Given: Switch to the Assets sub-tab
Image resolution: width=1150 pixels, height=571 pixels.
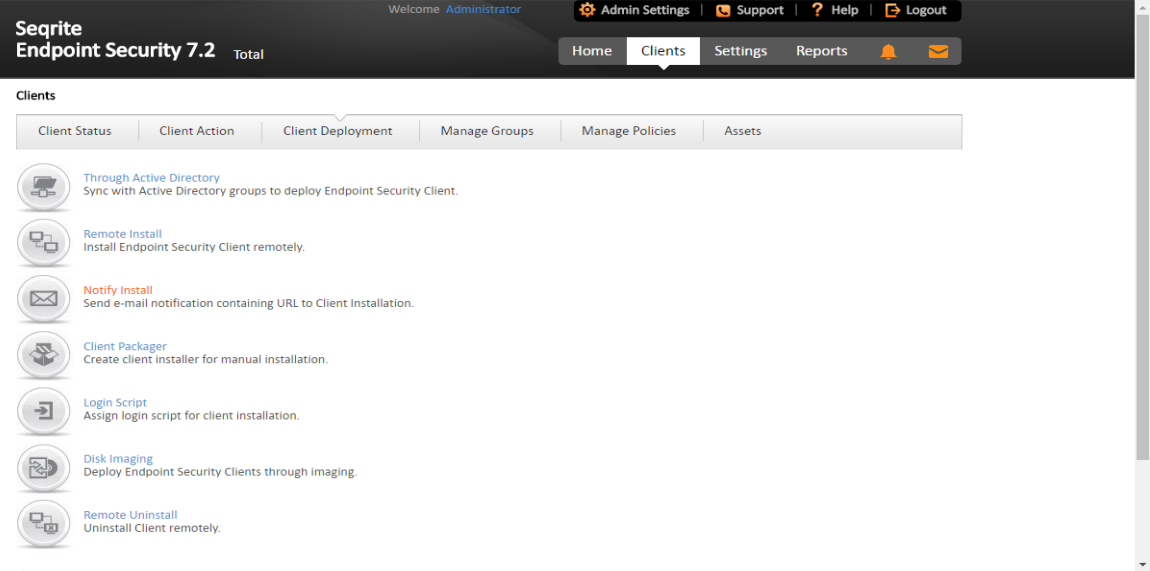Looking at the screenshot, I should [743, 131].
